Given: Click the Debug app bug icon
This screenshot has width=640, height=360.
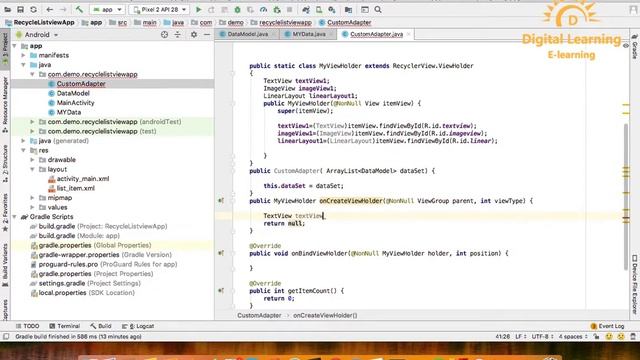Looking at the screenshot, I should point(237,9).
